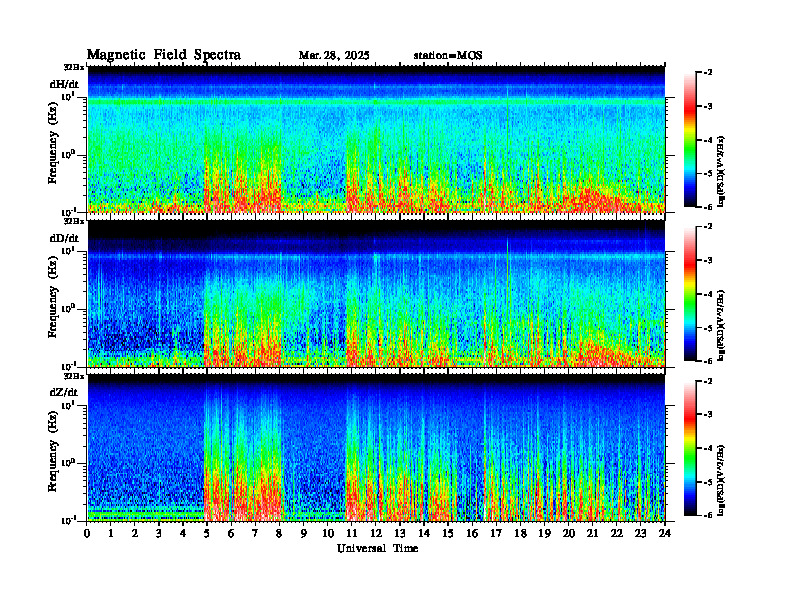Click the color scale bar beside dH/dt
The width and height of the screenshot is (792, 612).
click(690, 139)
